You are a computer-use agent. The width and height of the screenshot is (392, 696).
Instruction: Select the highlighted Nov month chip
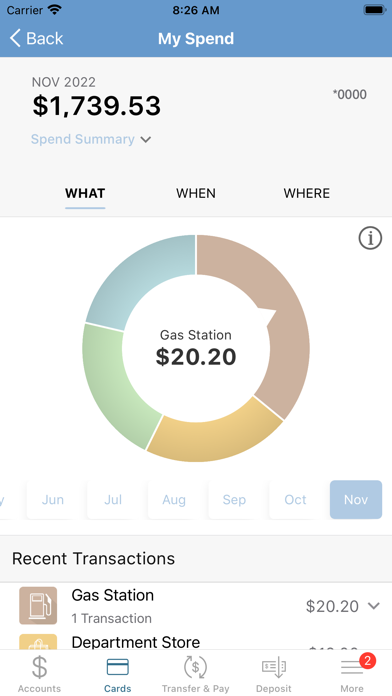[356, 499]
